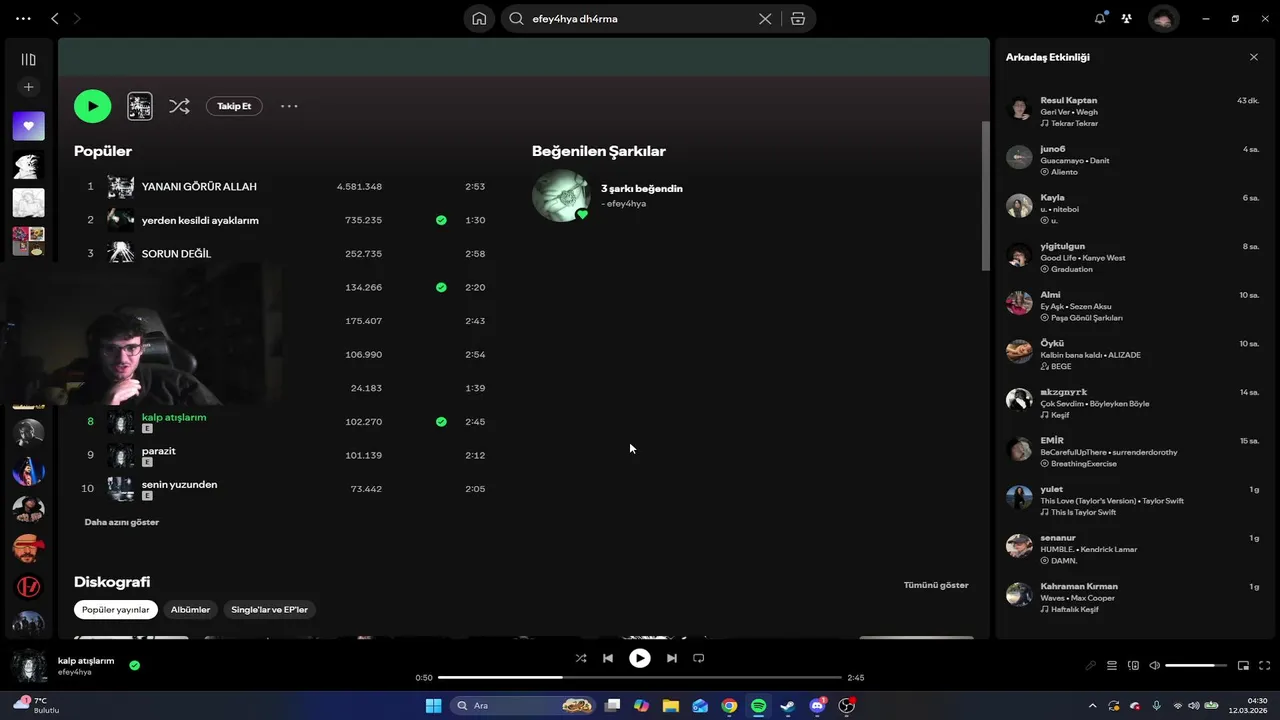Toggle saved checkmark in now playing bar
This screenshot has height=720, width=1280.
(134, 665)
